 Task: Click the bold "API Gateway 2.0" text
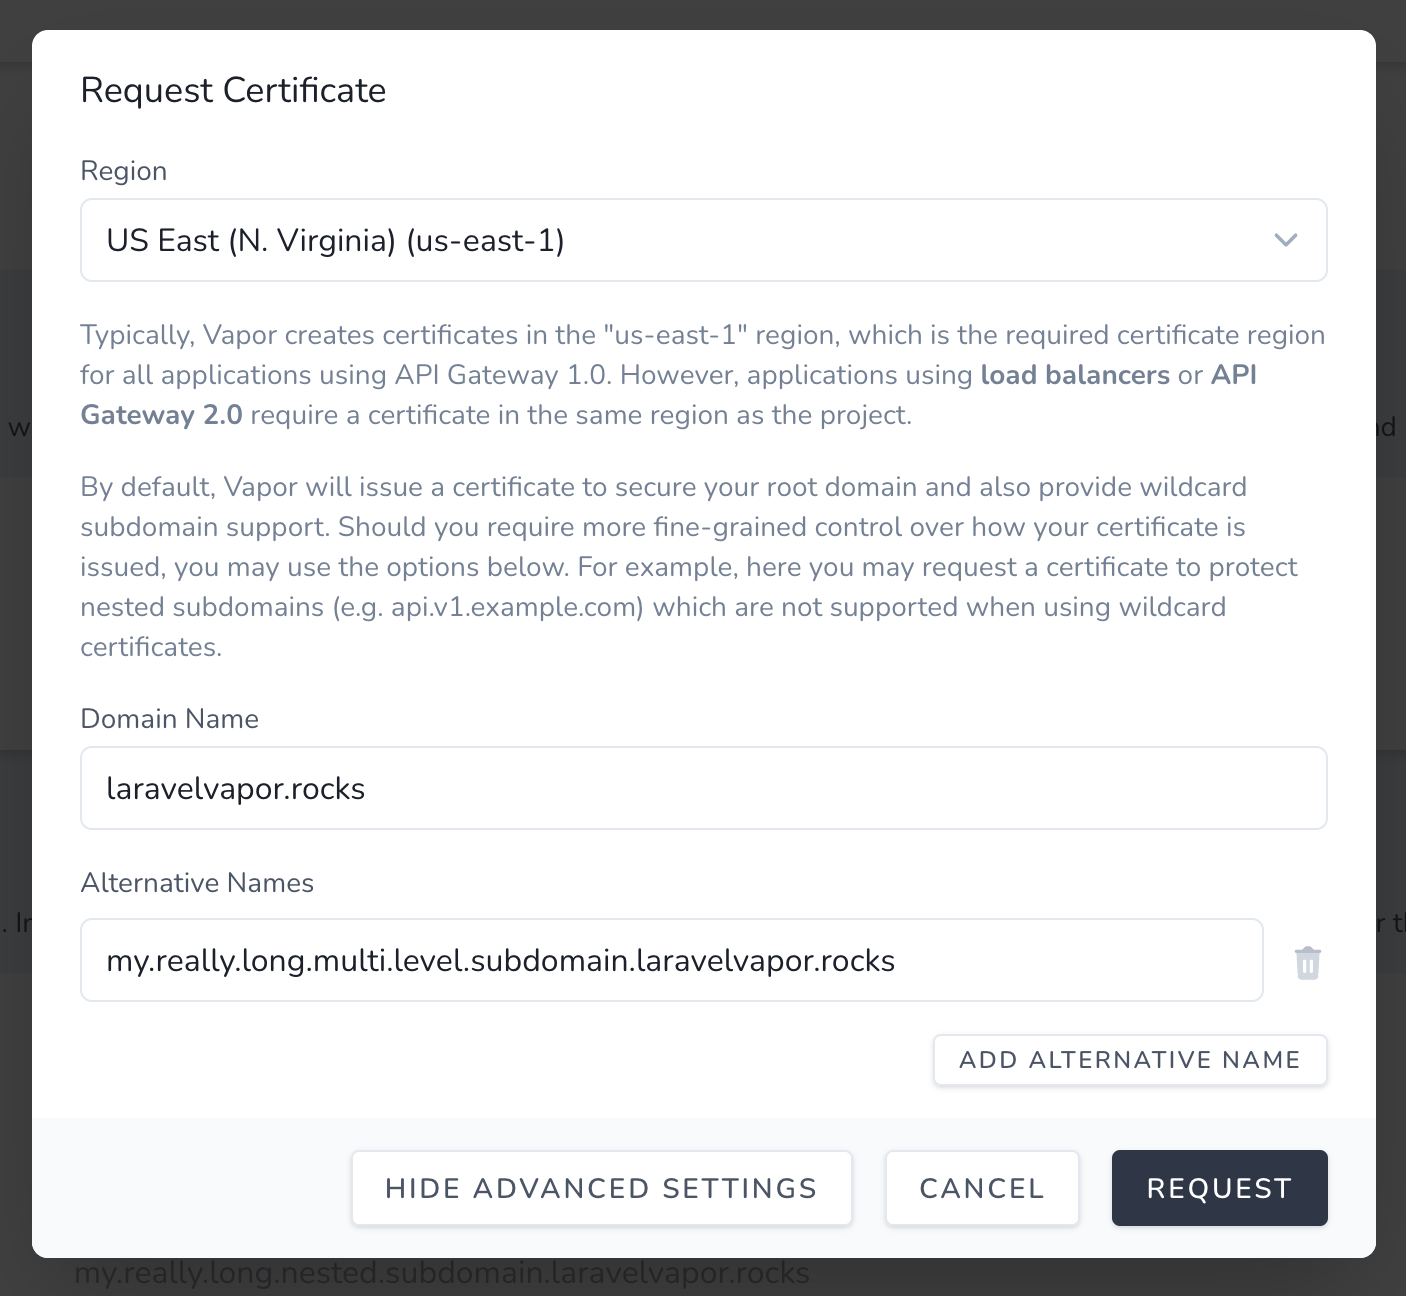161,415
